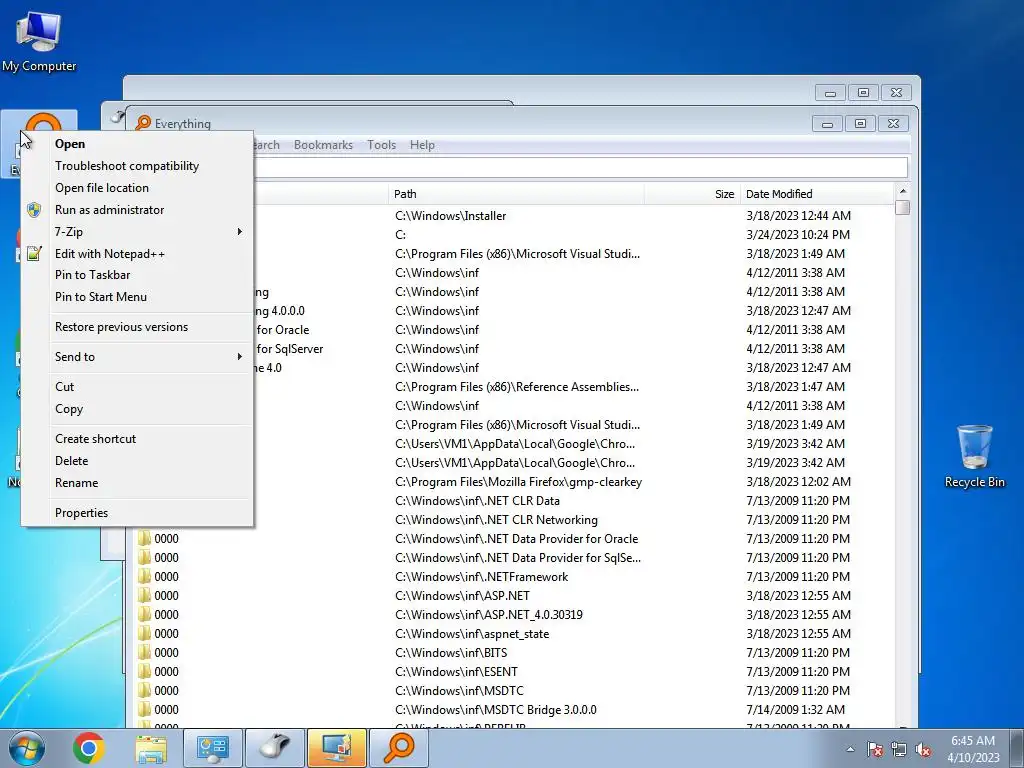Click the Everything window title icon
Screen dimensions: 1024x768
[x=143, y=123]
